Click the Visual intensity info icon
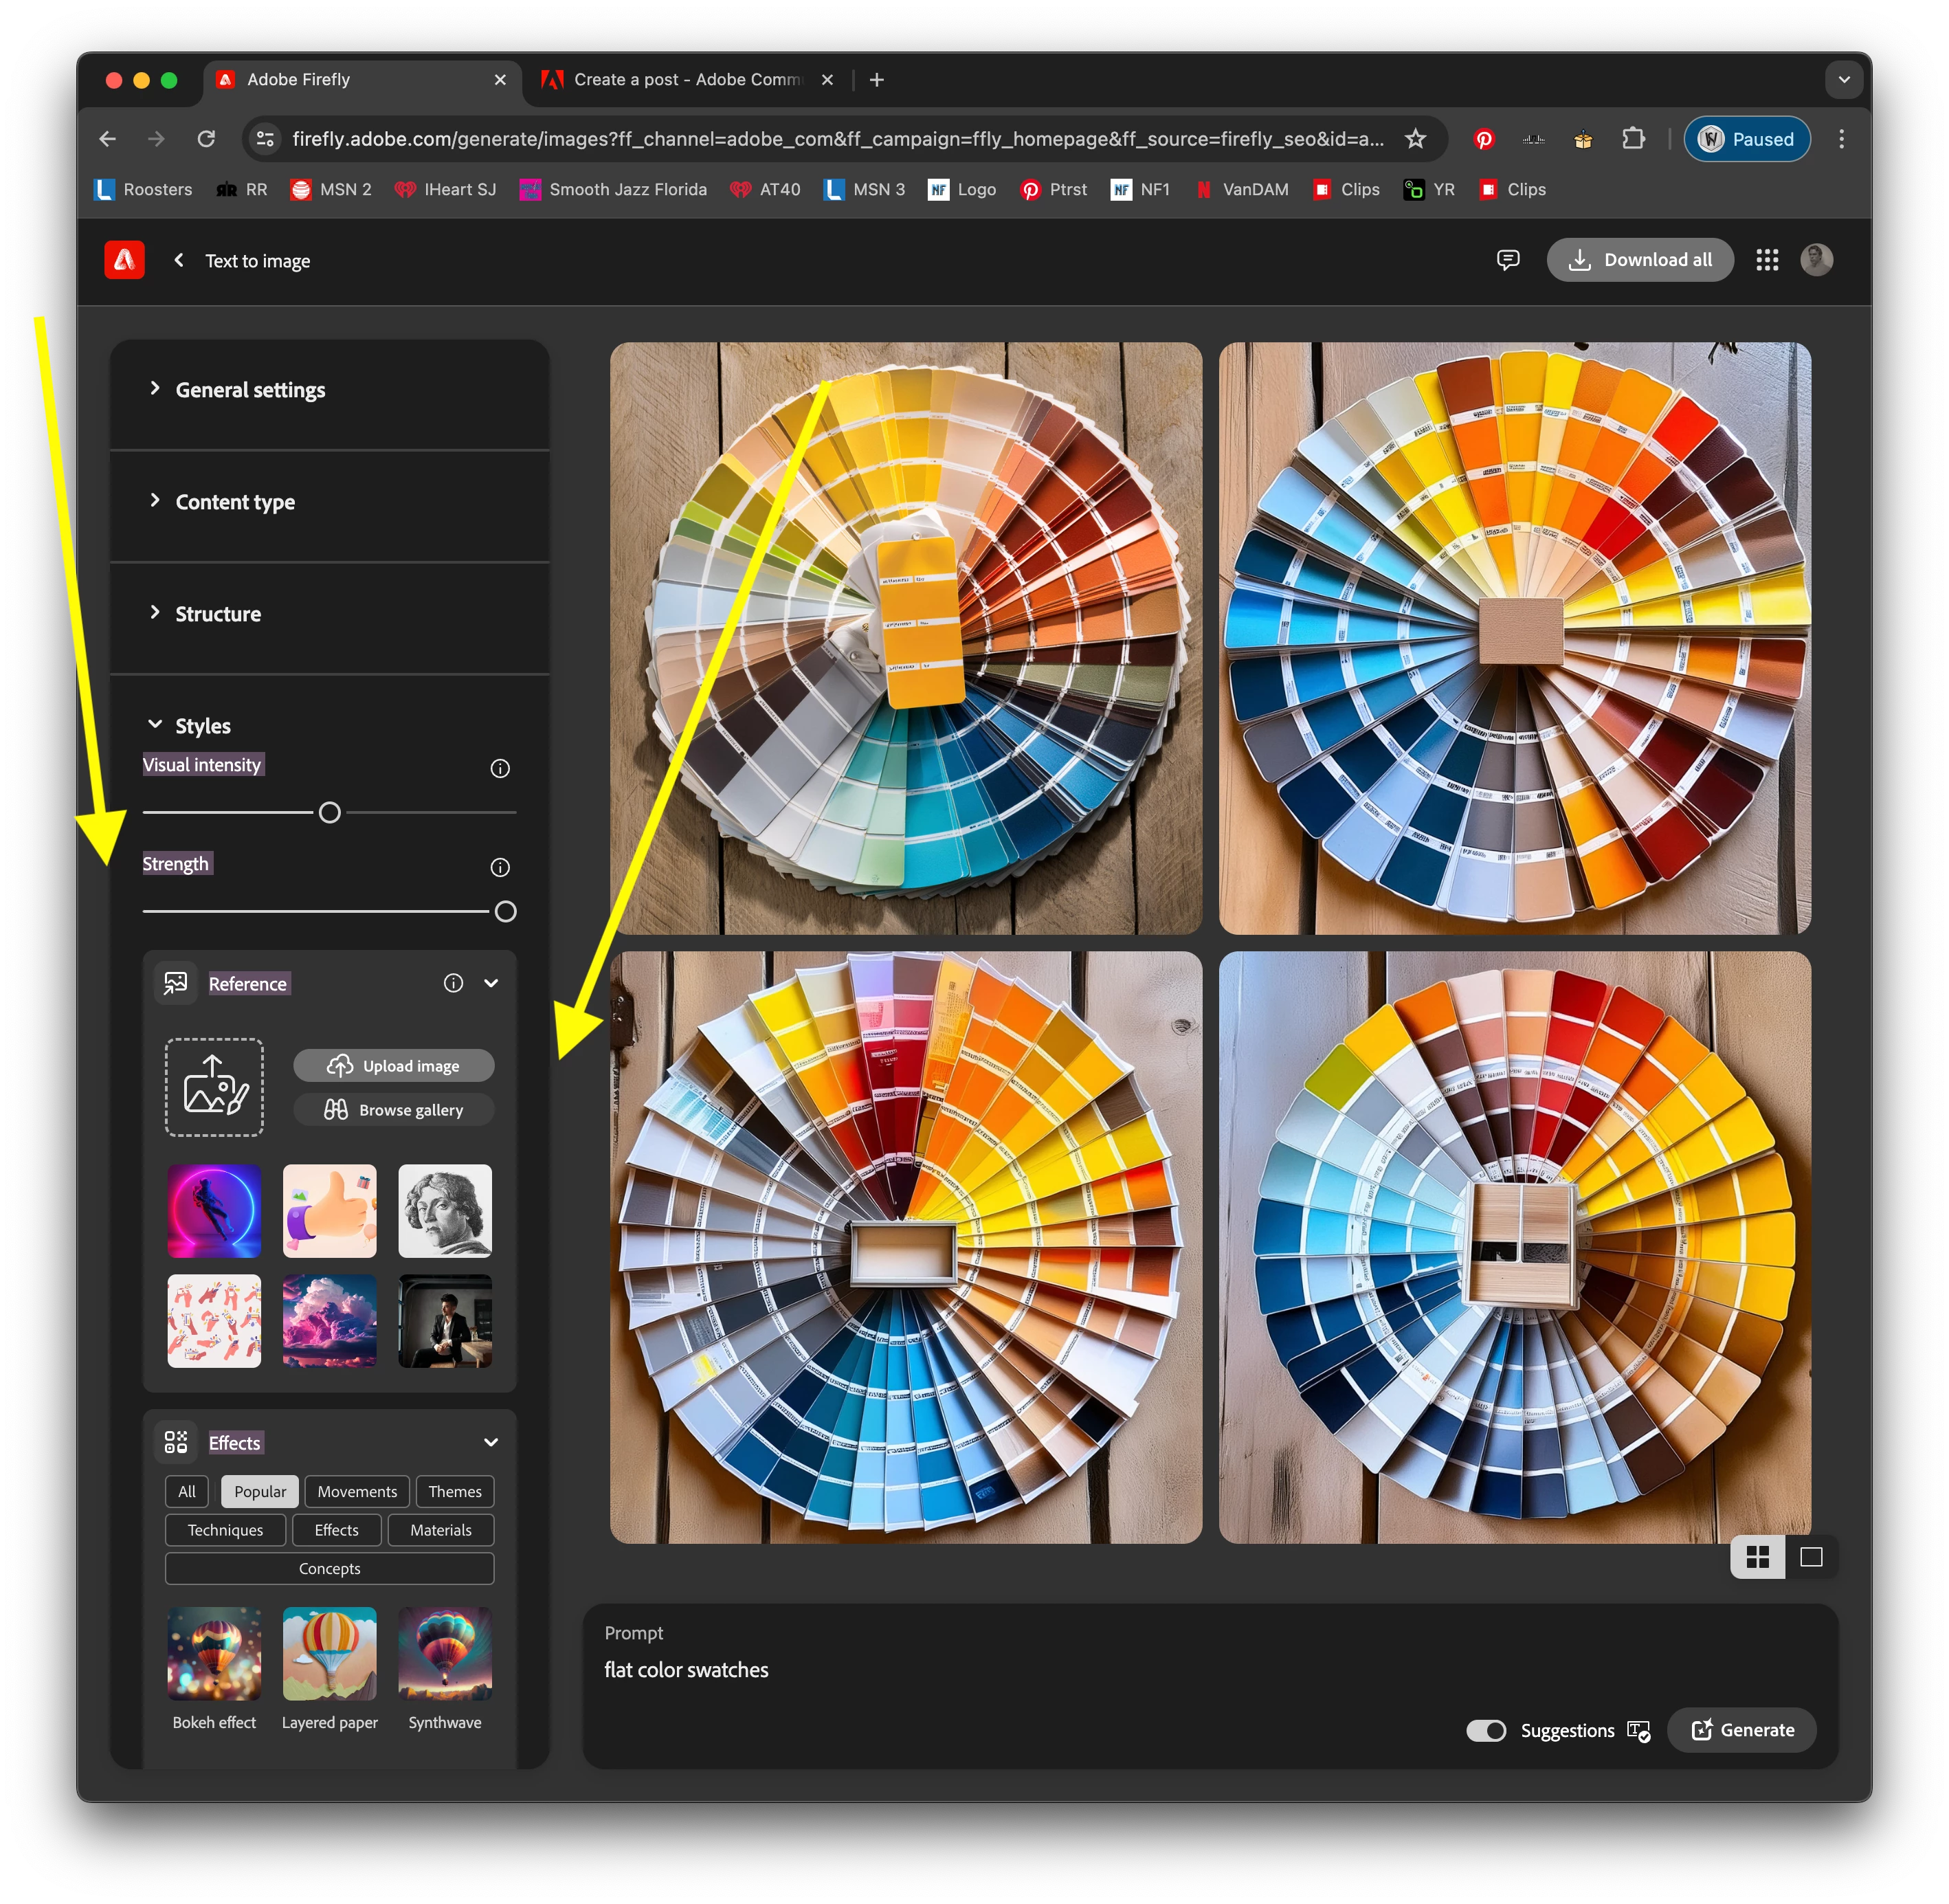 pyautogui.click(x=500, y=768)
